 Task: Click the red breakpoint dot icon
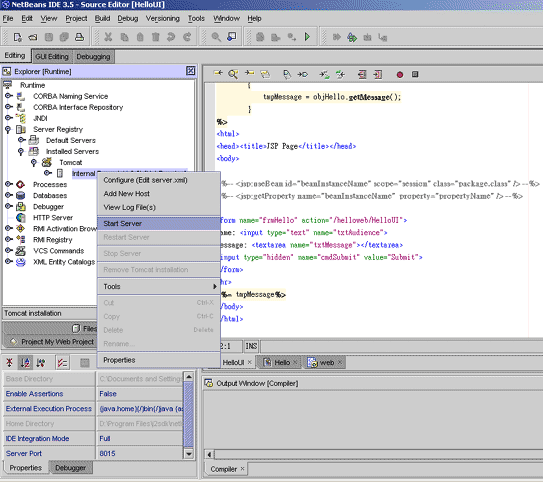tap(400, 74)
